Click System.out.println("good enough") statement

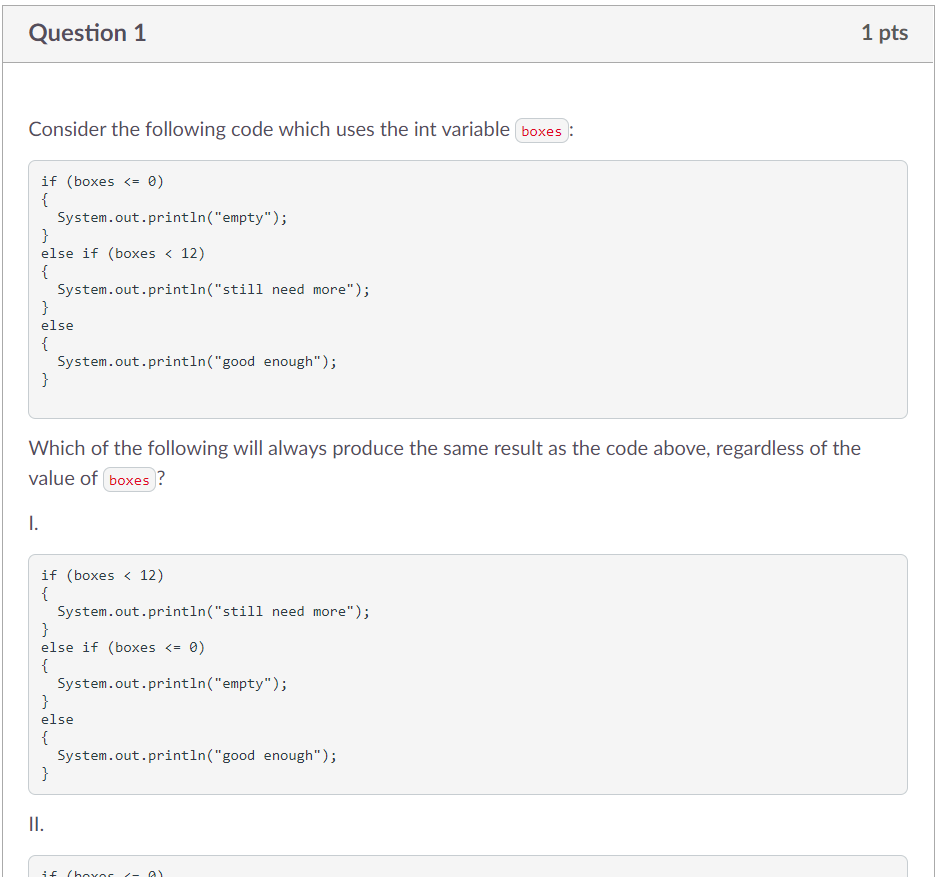[197, 361]
